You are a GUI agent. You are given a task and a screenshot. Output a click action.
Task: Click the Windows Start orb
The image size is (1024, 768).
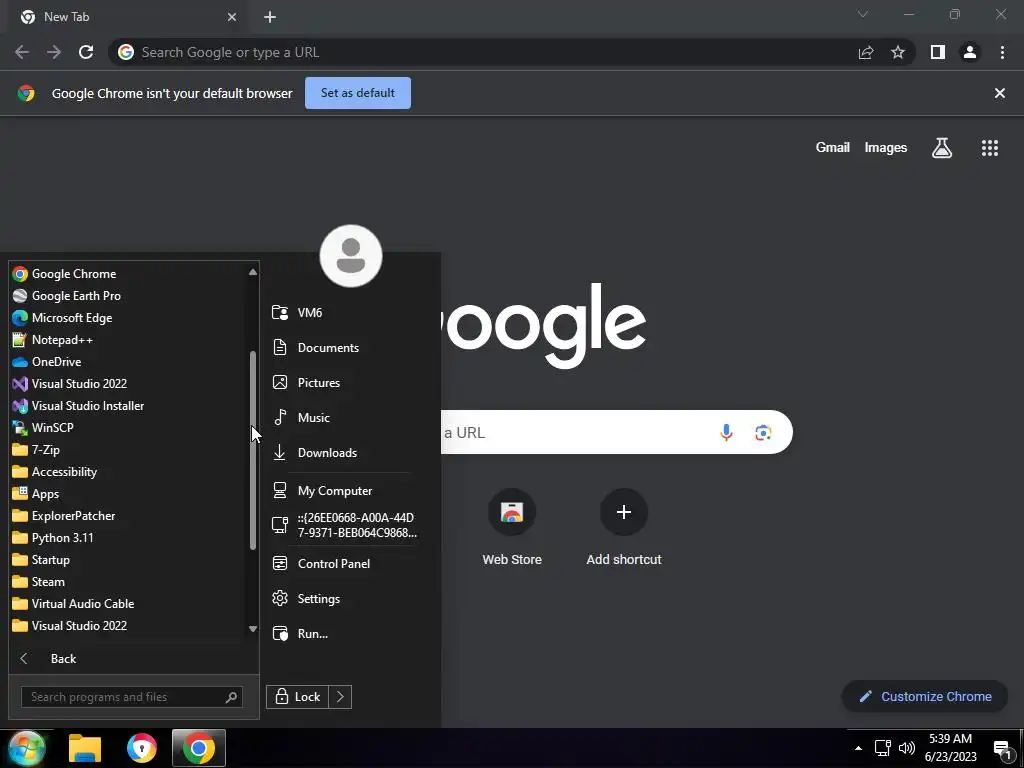coord(26,748)
